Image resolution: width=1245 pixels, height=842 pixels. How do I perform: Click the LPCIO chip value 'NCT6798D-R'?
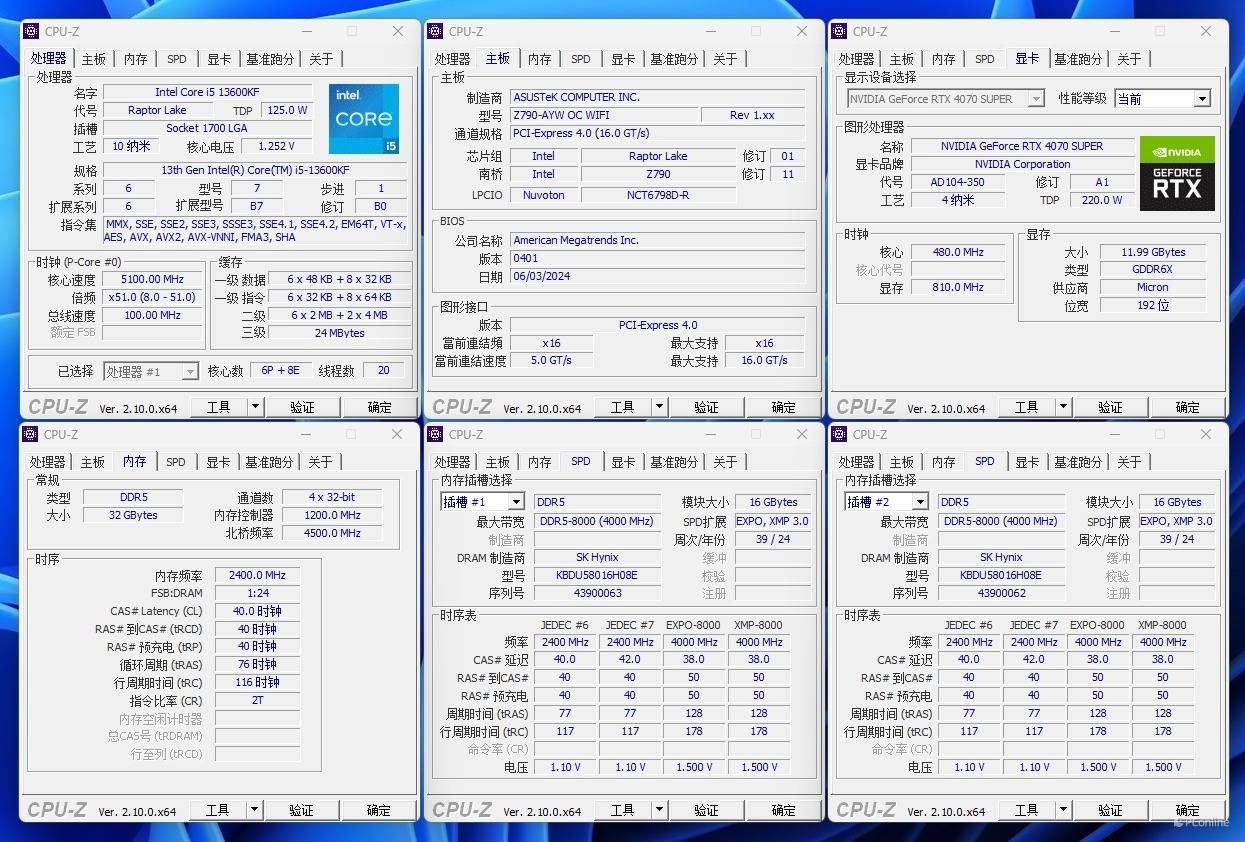pyautogui.click(x=659, y=195)
